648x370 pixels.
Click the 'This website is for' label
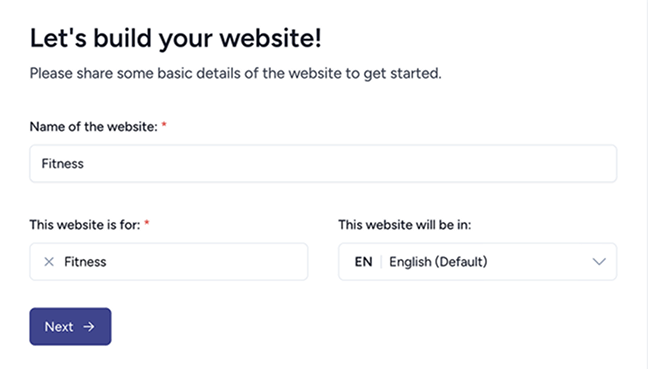pos(85,224)
